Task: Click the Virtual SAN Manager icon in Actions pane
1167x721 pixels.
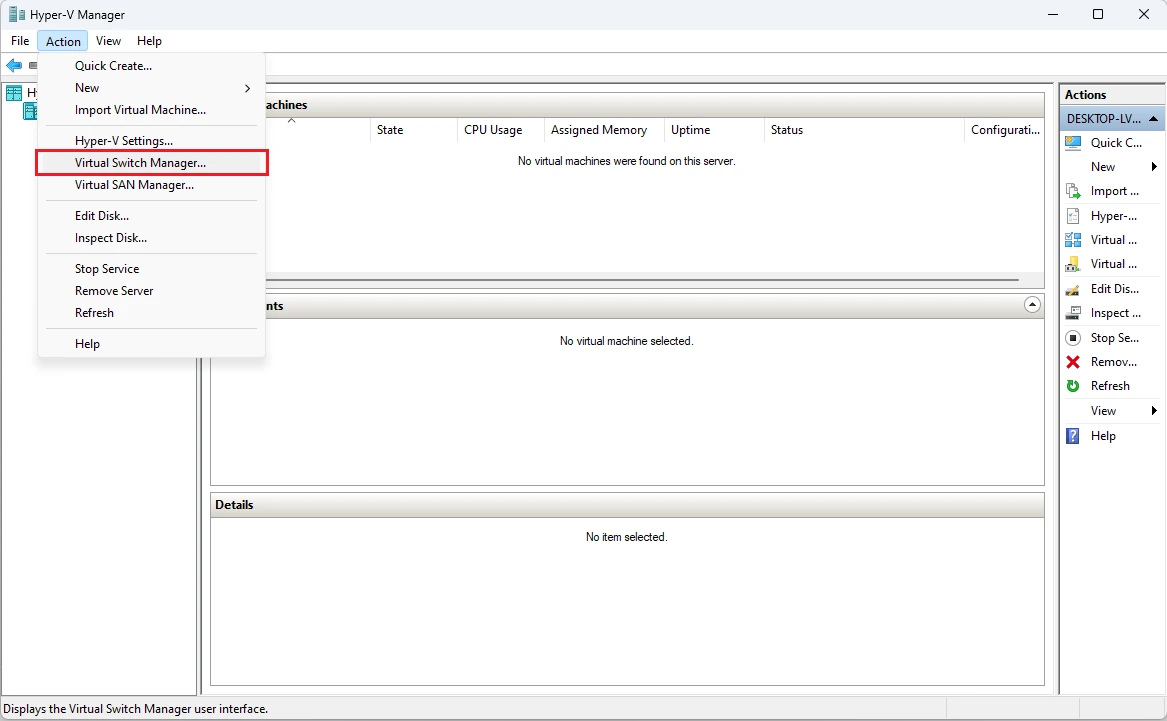Action: coord(1072,264)
